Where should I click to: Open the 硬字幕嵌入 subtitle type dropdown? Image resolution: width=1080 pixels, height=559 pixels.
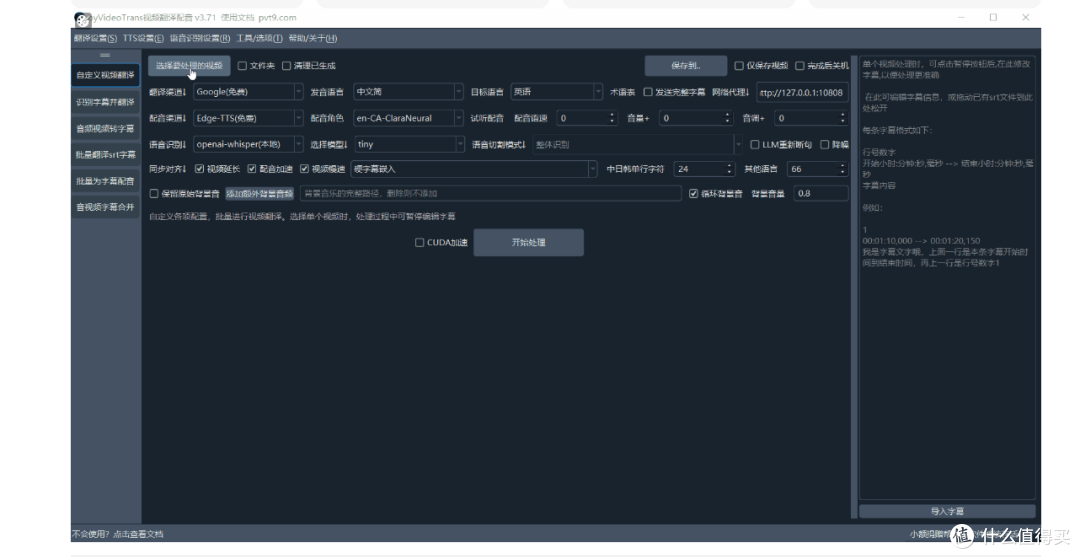(x=474, y=169)
